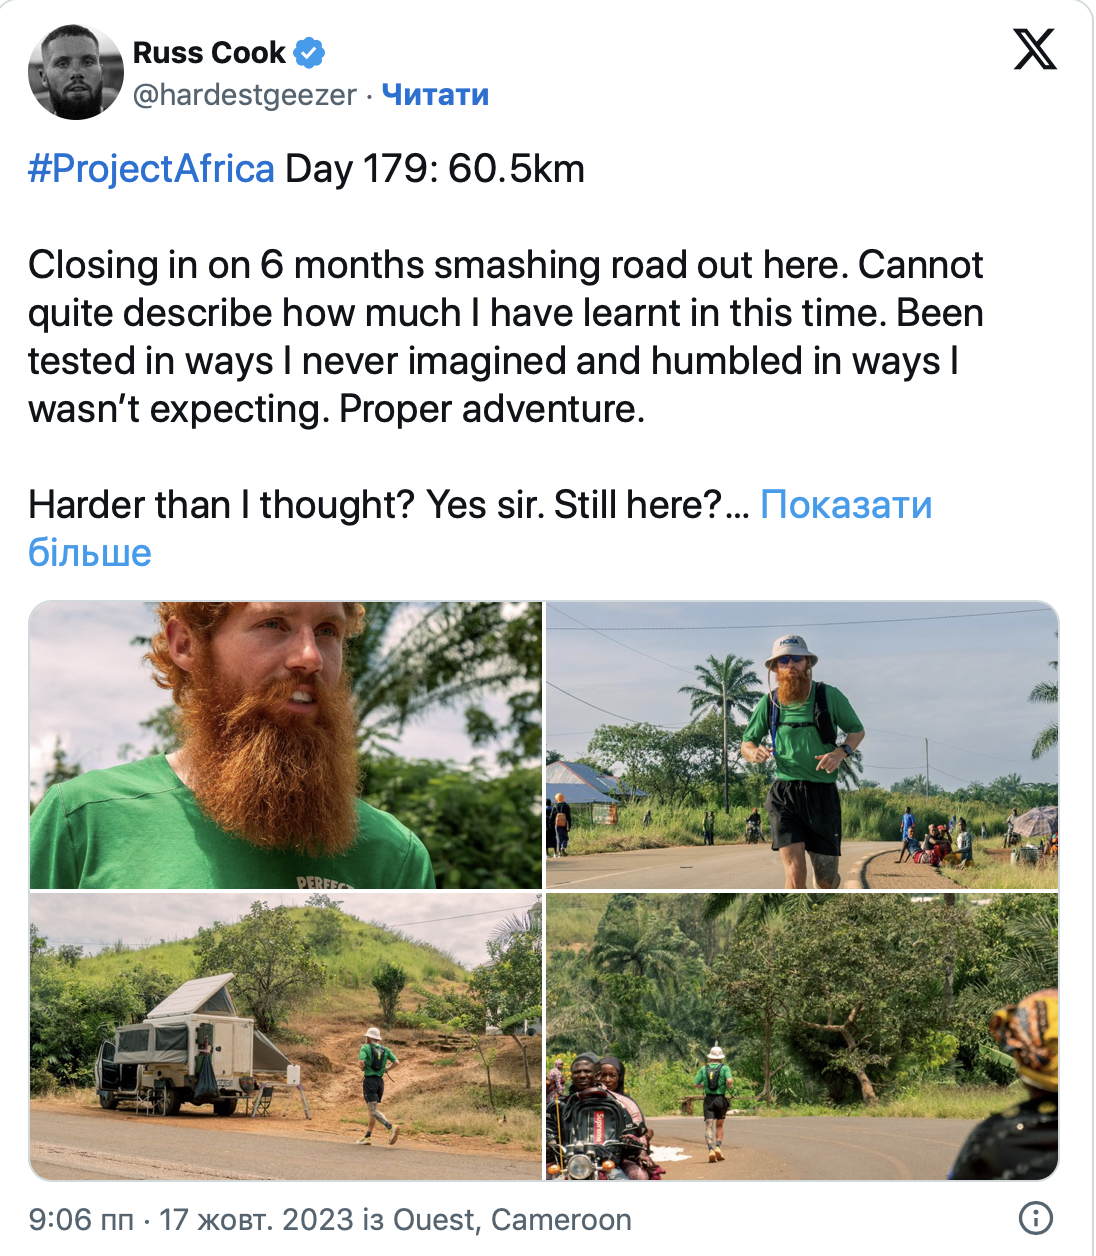Click the 'Day 179: 60.5km' text
The width and height of the screenshot is (1096, 1256).
point(435,169)
